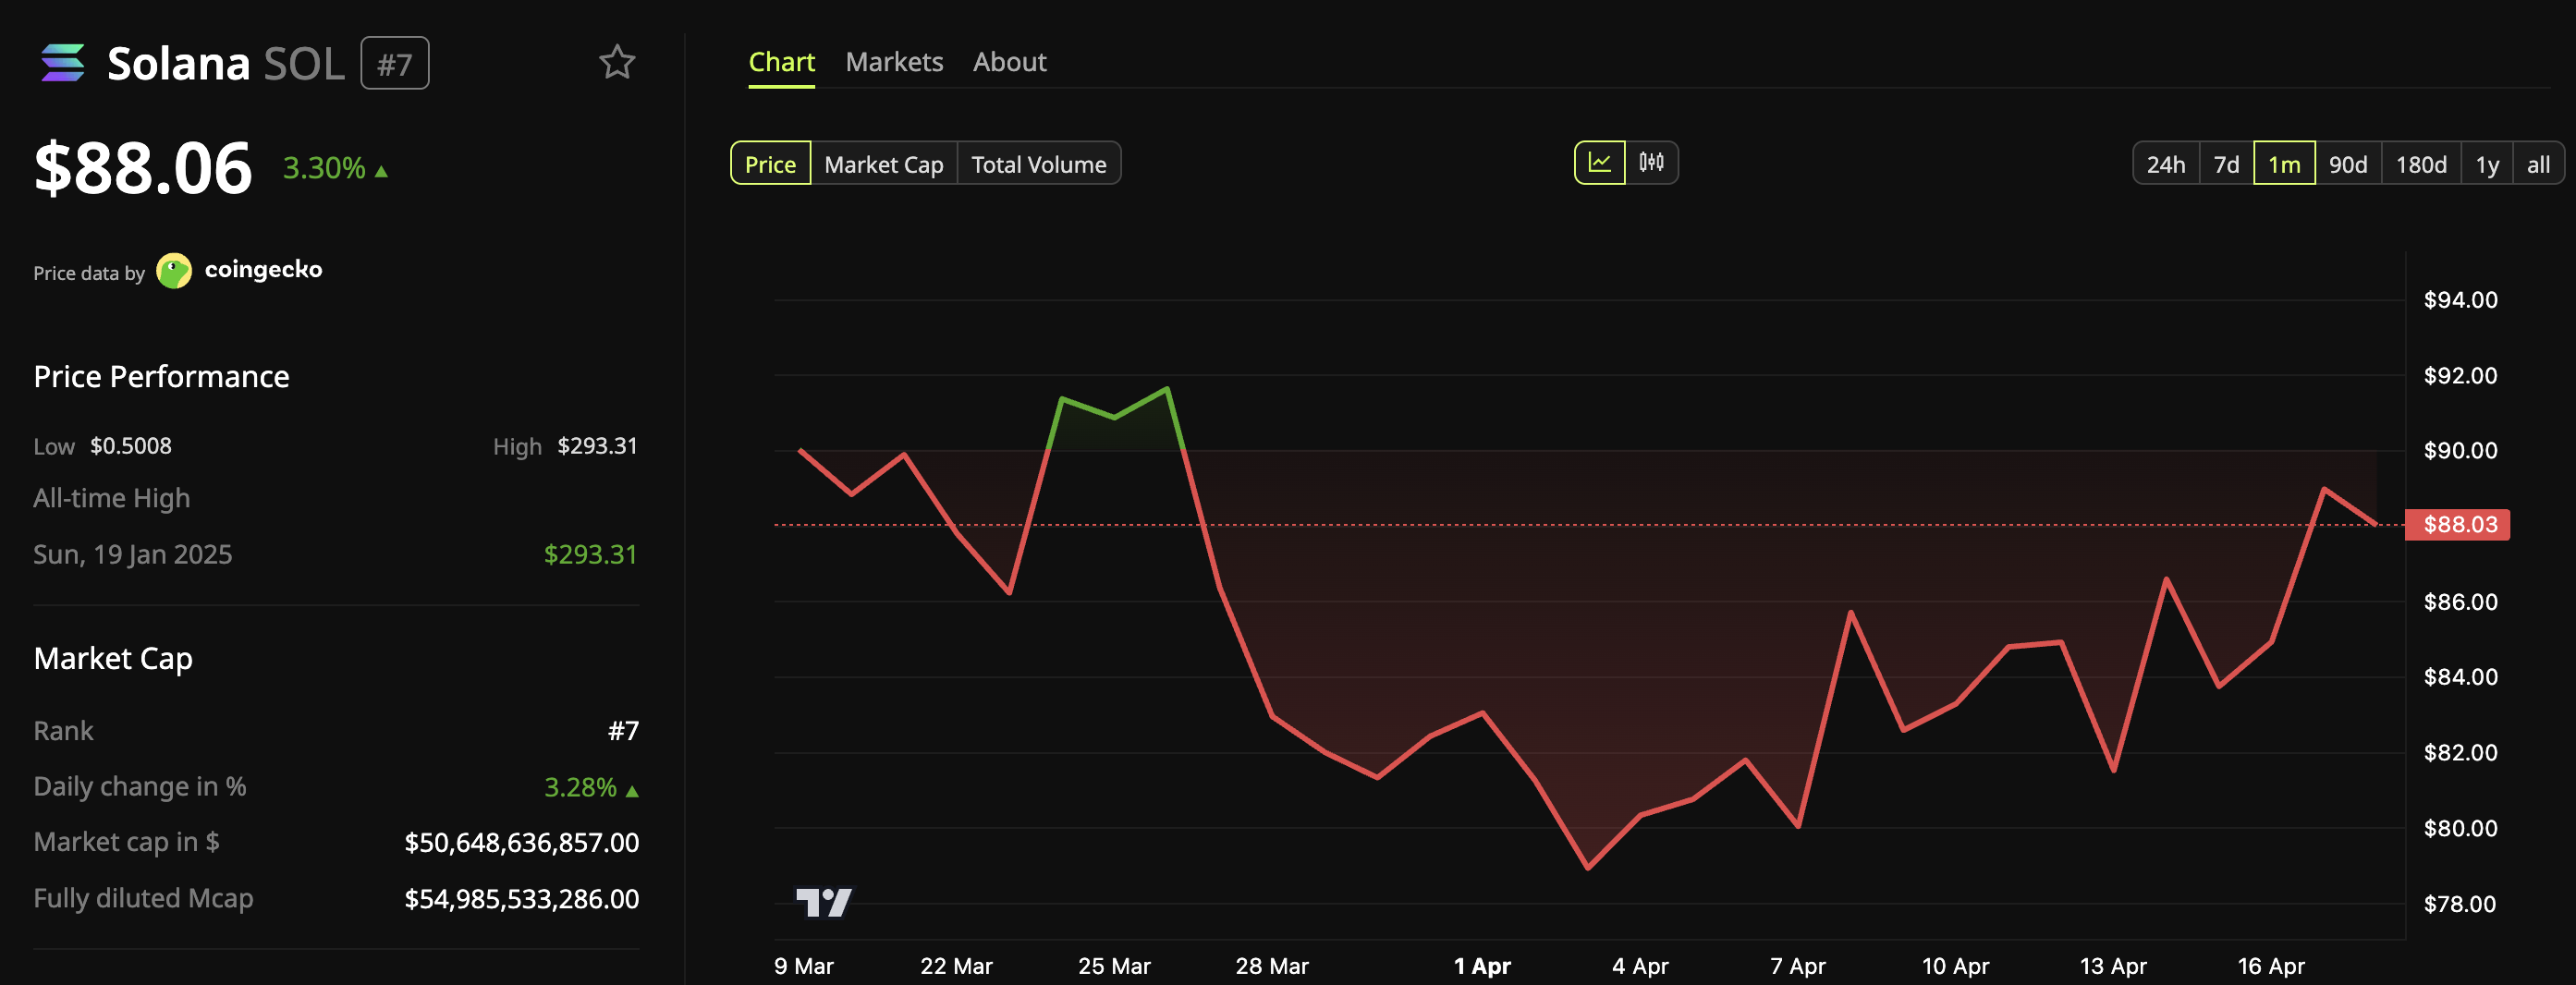Click the All-time High label
This screenshot has width=2576, height=985.
(111, 498)
